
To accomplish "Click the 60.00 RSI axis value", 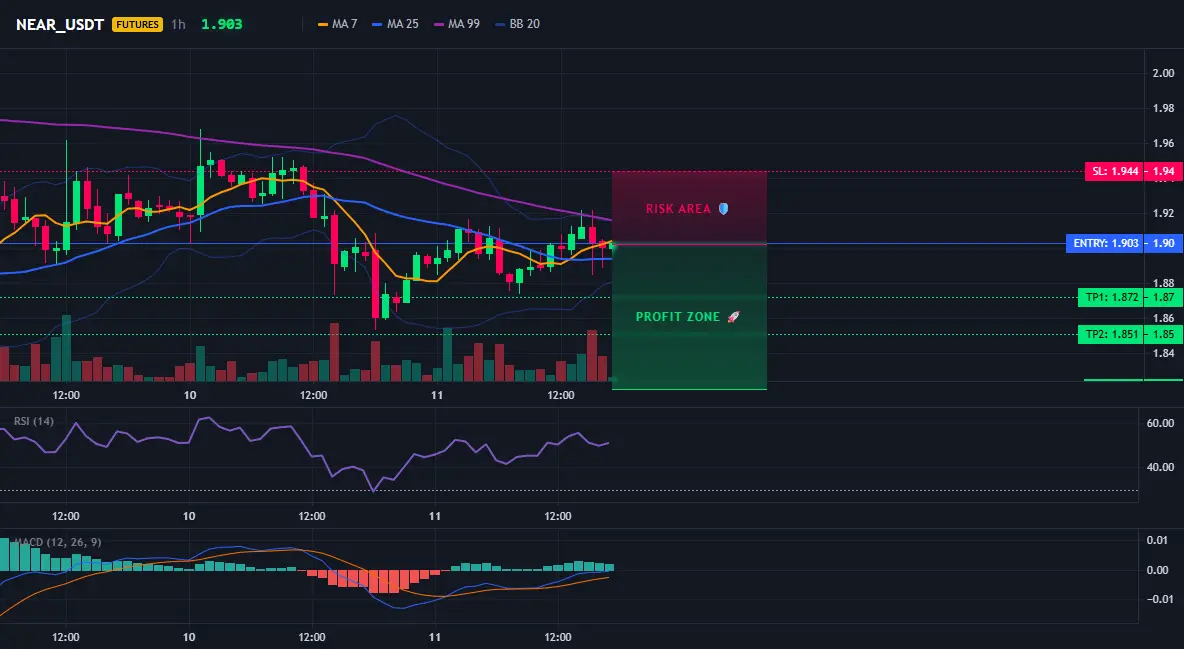I will [1161, 423].
